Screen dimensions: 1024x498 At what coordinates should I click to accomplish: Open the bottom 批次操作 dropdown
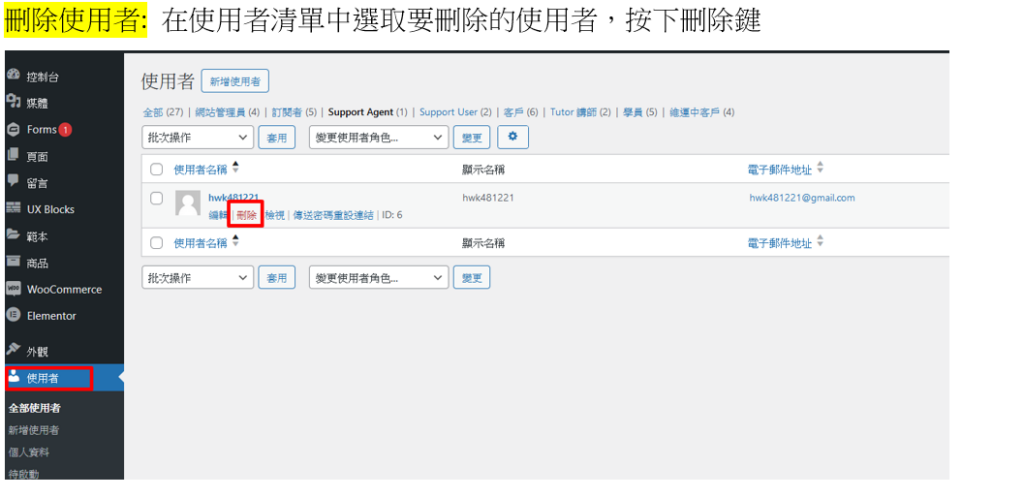click(x=198, y=277)
